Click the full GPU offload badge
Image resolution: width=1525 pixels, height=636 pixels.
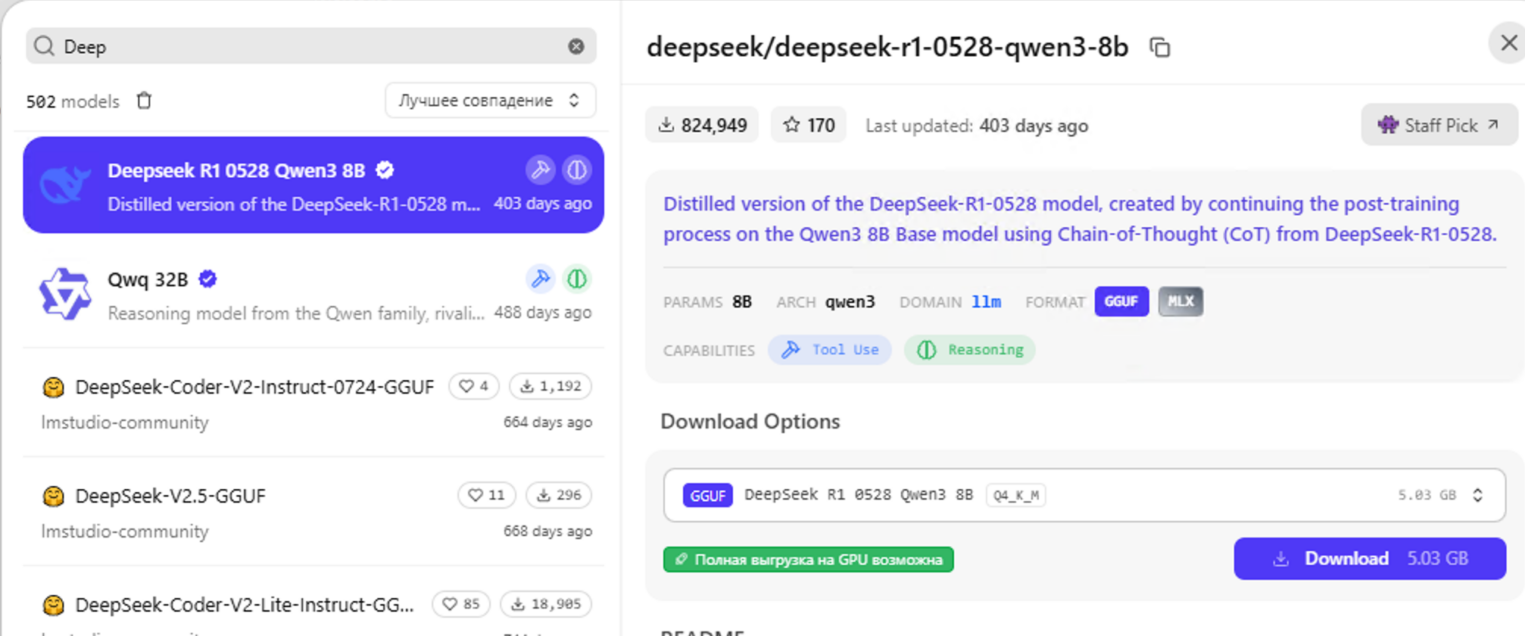tap(808, 560)
